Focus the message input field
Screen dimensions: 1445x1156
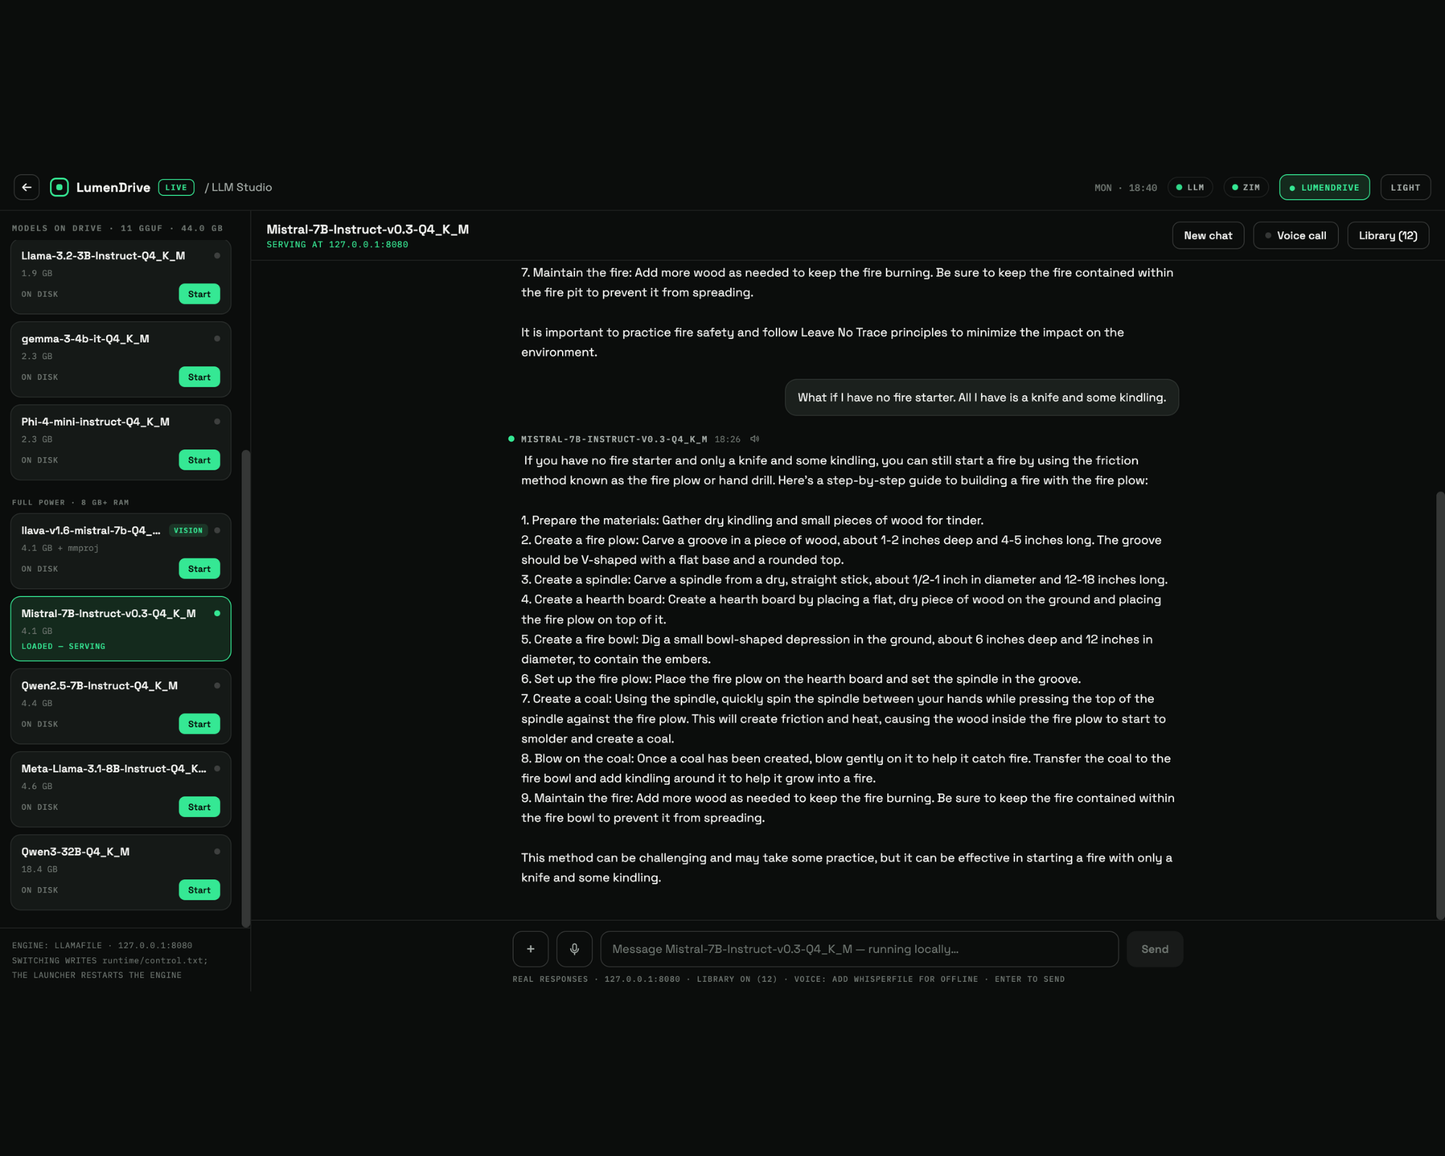(x=859, y=949)
